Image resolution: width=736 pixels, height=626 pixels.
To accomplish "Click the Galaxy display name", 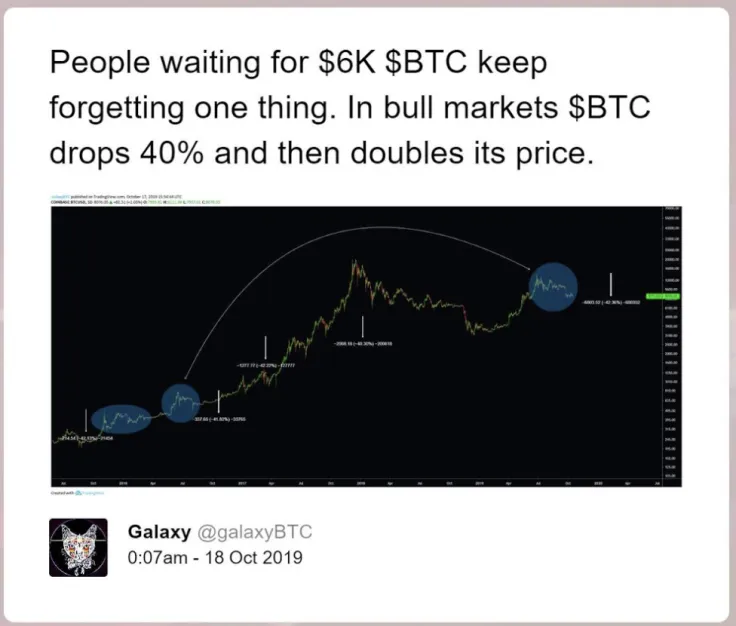I will (x=159, y=532).
